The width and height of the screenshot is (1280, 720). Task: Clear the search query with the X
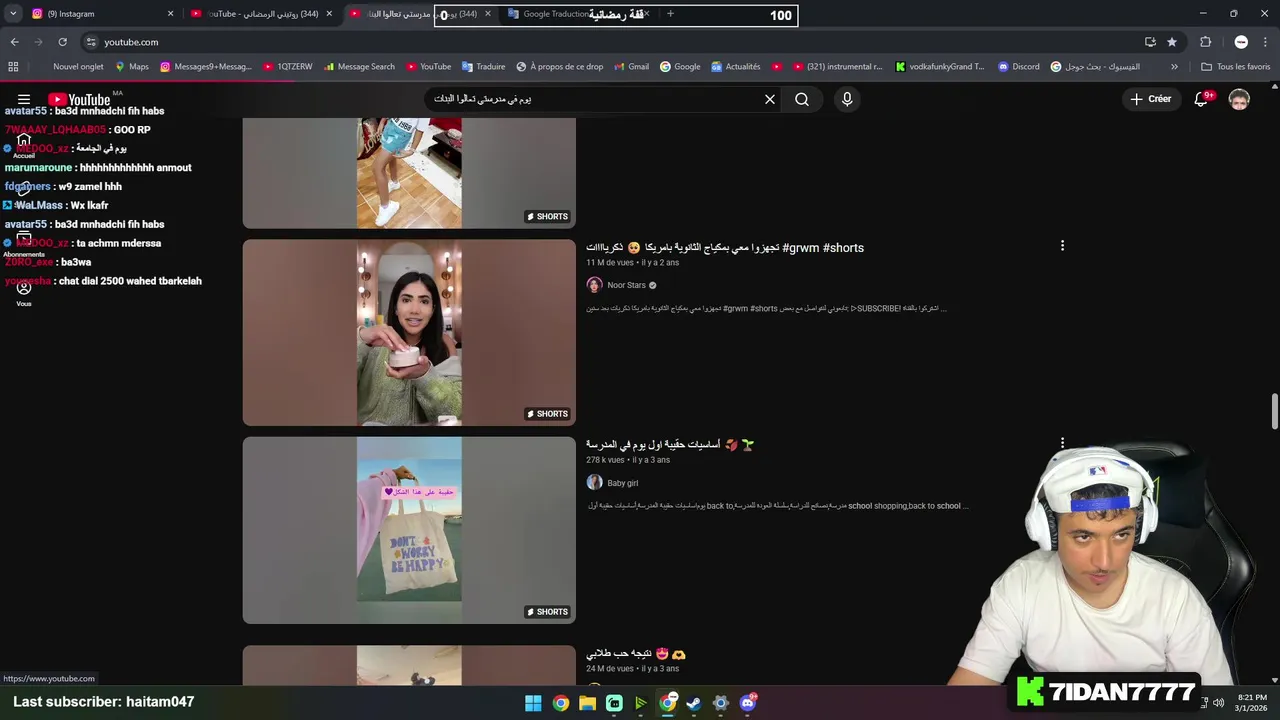click(x=770, y=99)
